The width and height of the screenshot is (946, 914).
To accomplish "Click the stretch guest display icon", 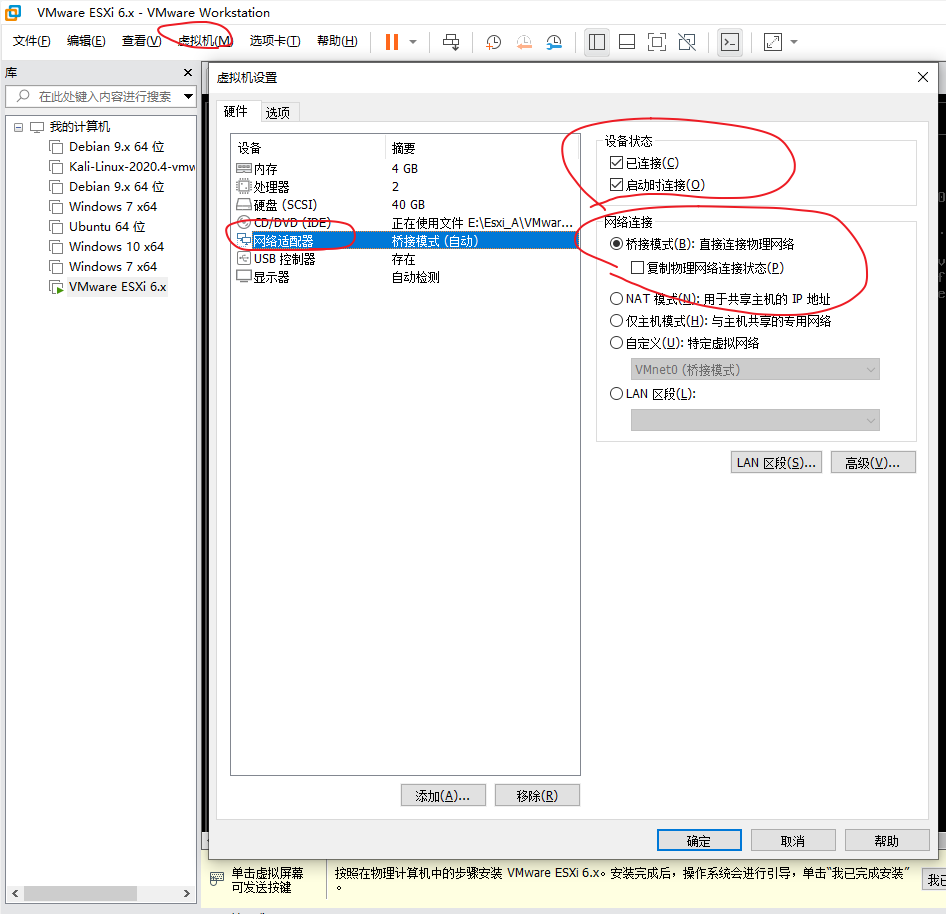I will [x=773, y=42].
